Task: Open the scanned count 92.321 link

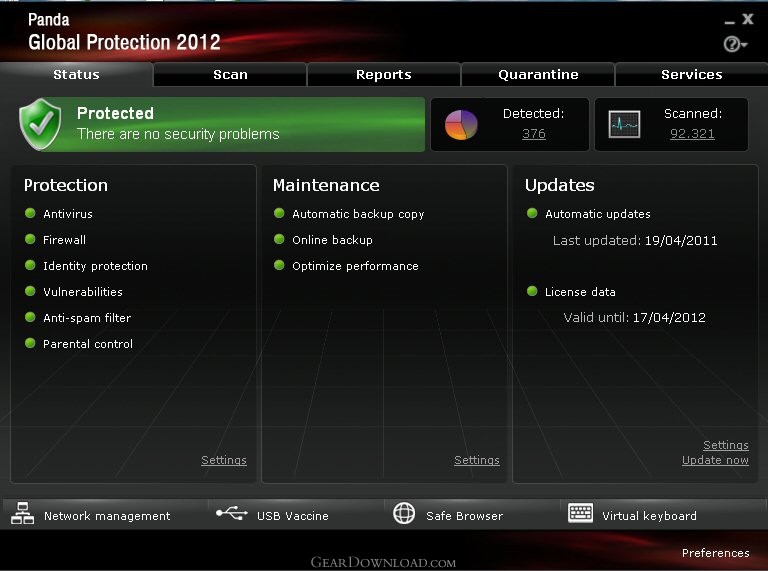Action: coord(692,134)
